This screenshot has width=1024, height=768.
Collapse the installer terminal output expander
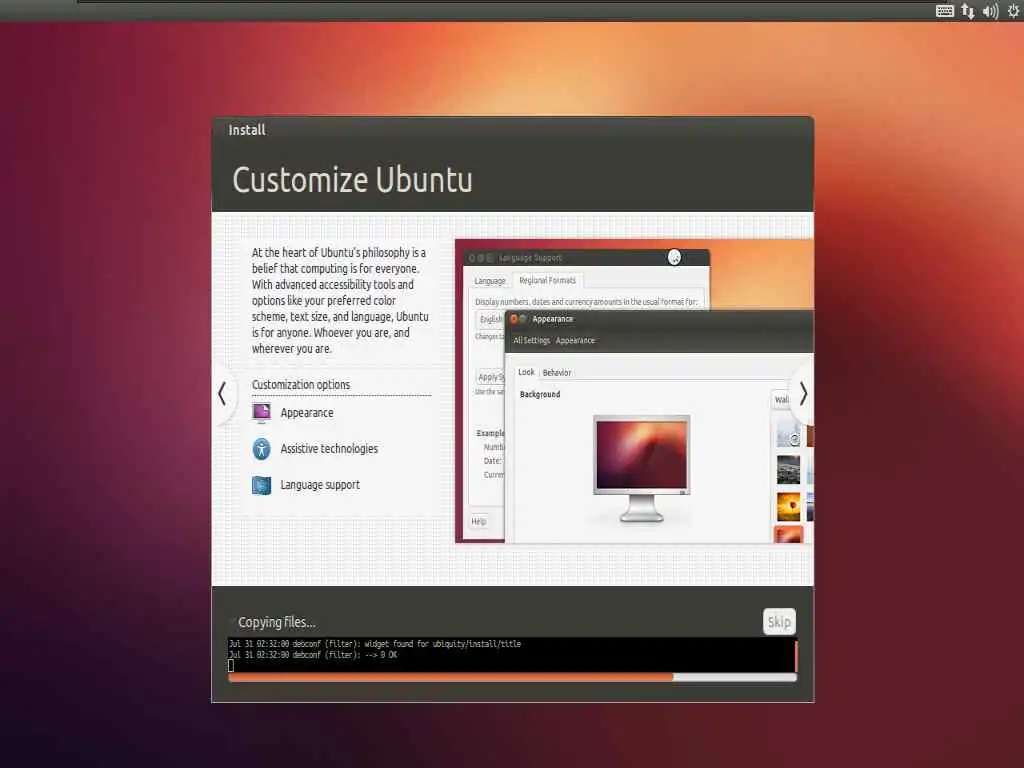(x=232, y=622)
